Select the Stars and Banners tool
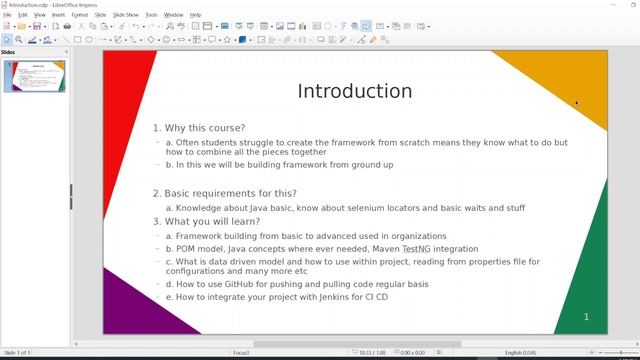Screen dimensions: 640x360 (x=227, y=40)
